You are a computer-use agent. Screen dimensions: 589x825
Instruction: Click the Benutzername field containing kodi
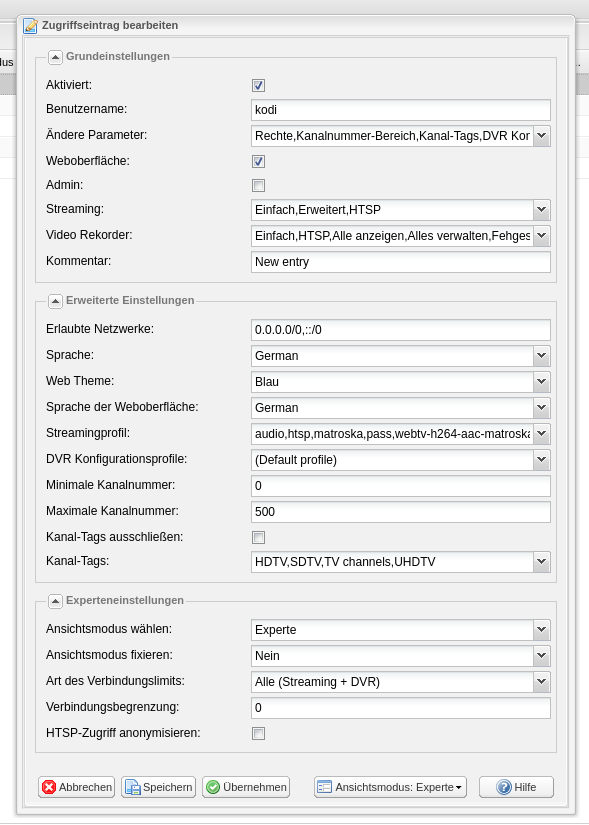(x=401, y=110)
